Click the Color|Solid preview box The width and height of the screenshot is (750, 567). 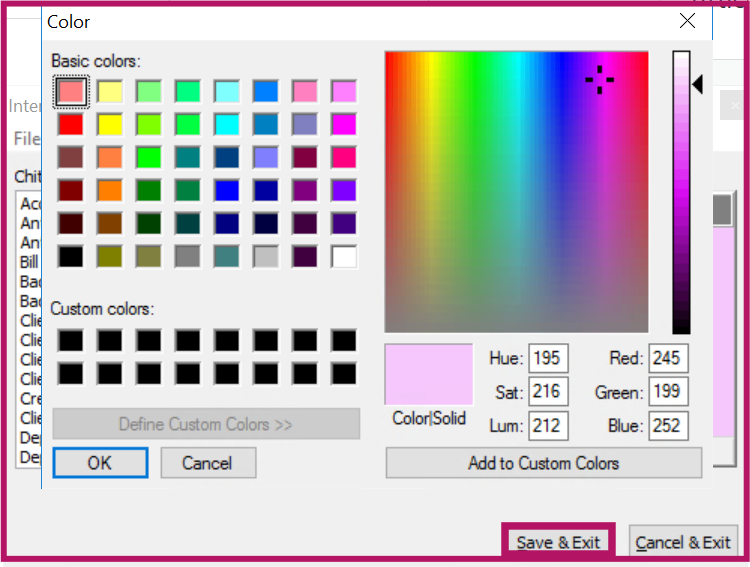coord(429,374)
